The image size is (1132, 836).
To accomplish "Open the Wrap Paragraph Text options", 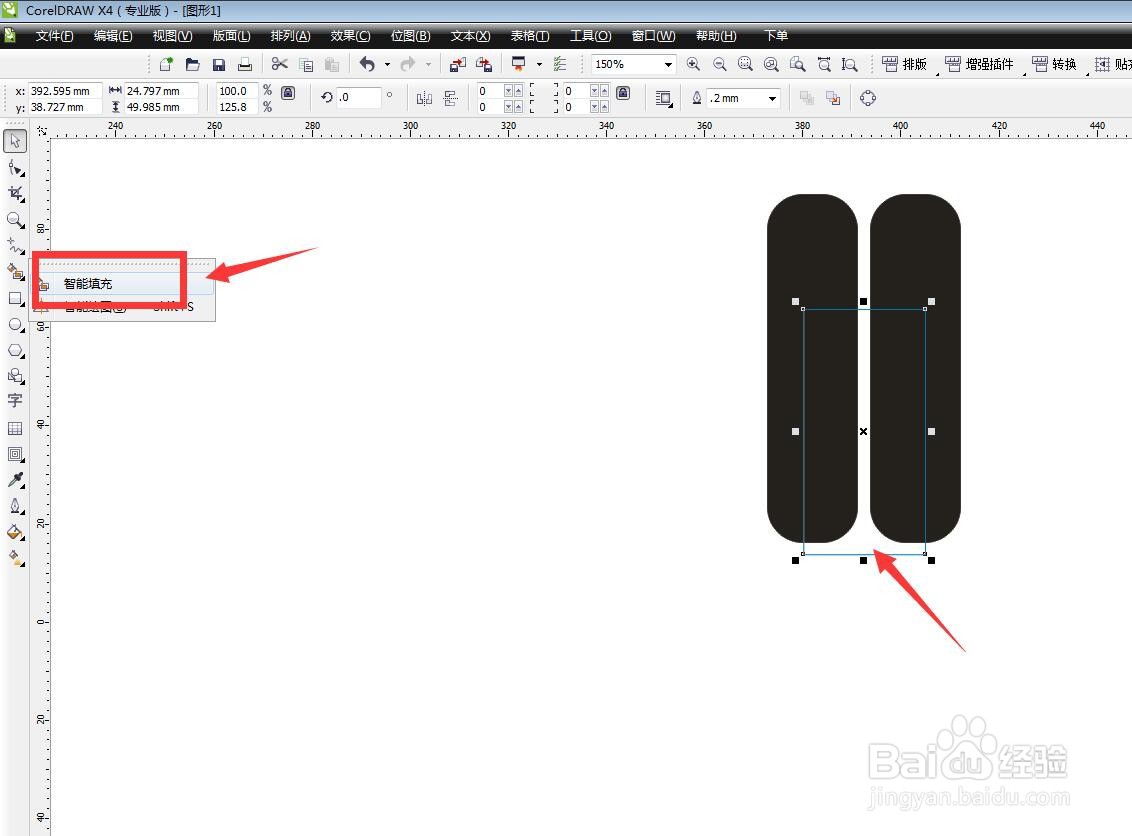I will click(663, 98).
